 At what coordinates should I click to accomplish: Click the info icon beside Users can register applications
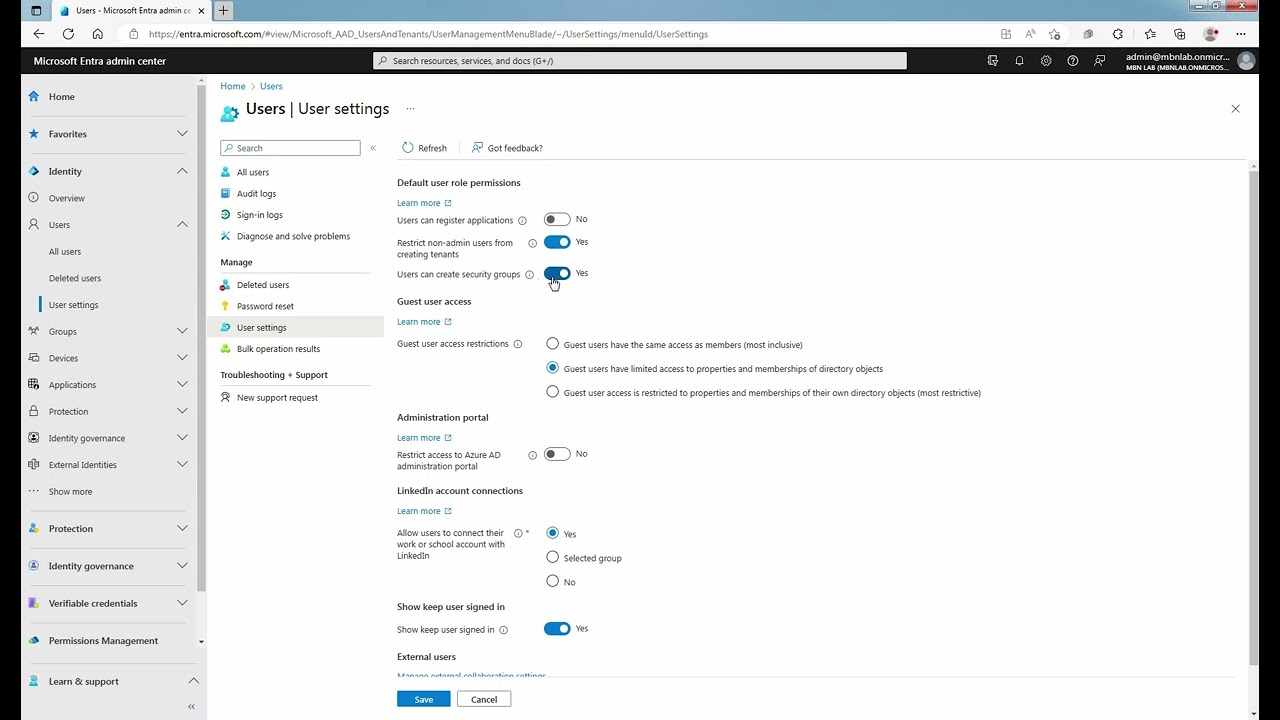click(x=522, y=220)
